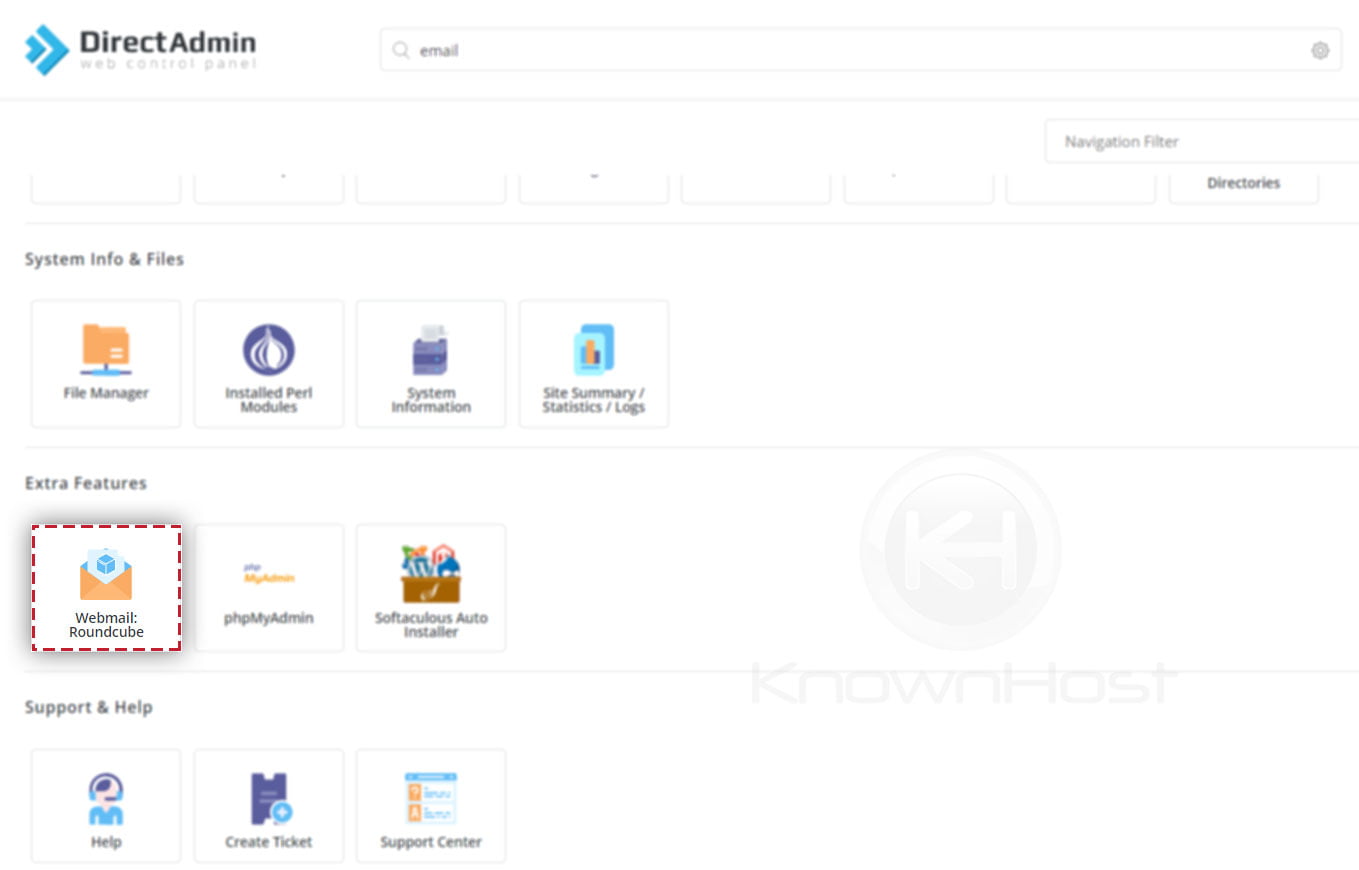Click the Create Ticket icon
This screenshot has width=1359, height=870.
click(x=268, y=805)
